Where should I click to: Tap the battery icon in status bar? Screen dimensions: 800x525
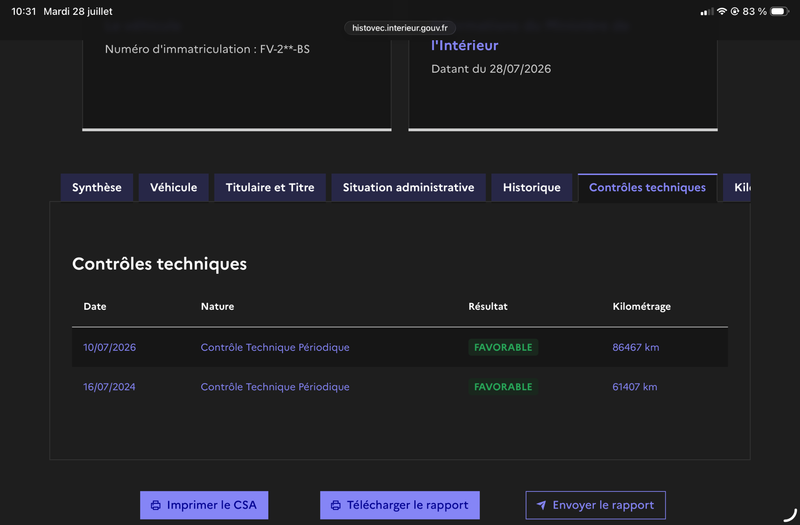[x=780, y=11]
